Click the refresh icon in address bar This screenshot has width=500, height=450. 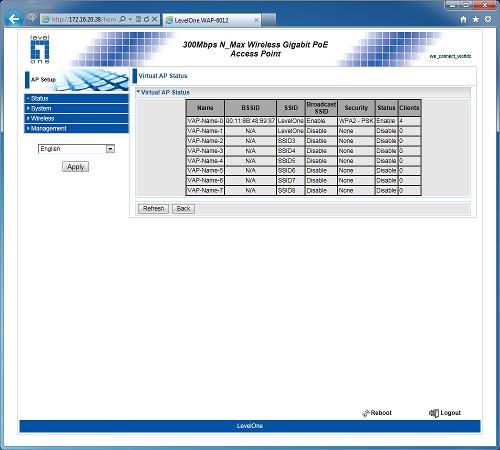(x=146, y=19)
